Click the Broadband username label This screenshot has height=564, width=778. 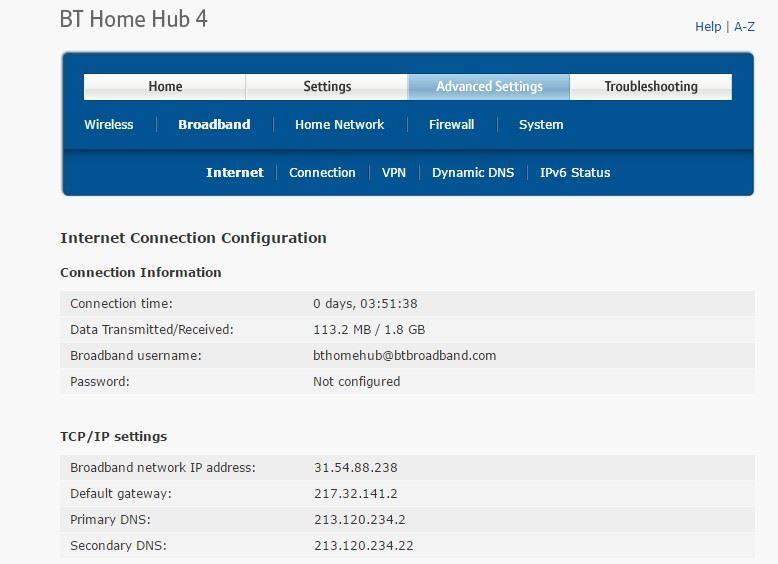point(136,356)
